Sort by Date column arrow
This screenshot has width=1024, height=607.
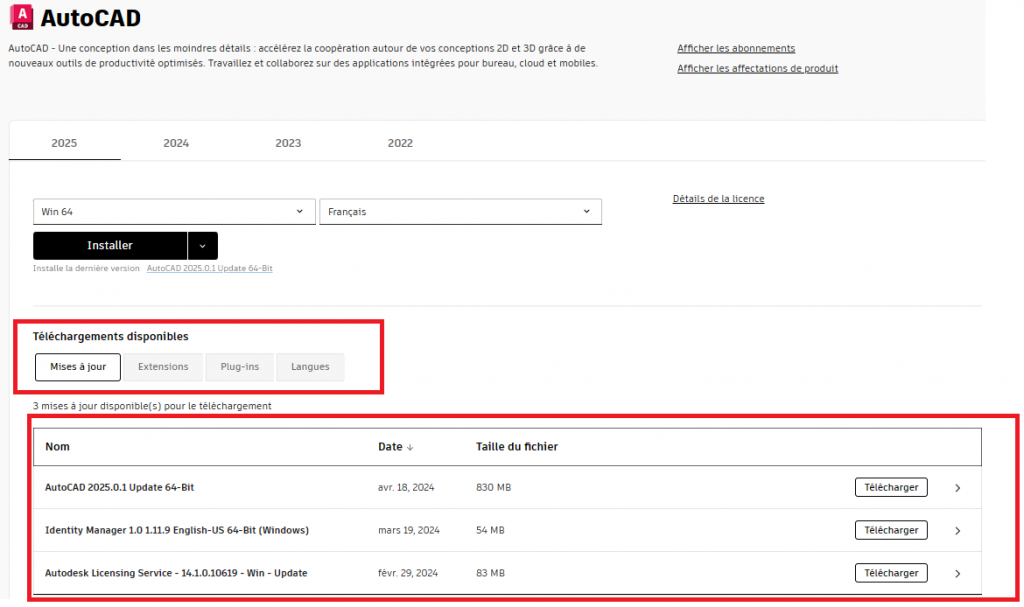(410, 447)
